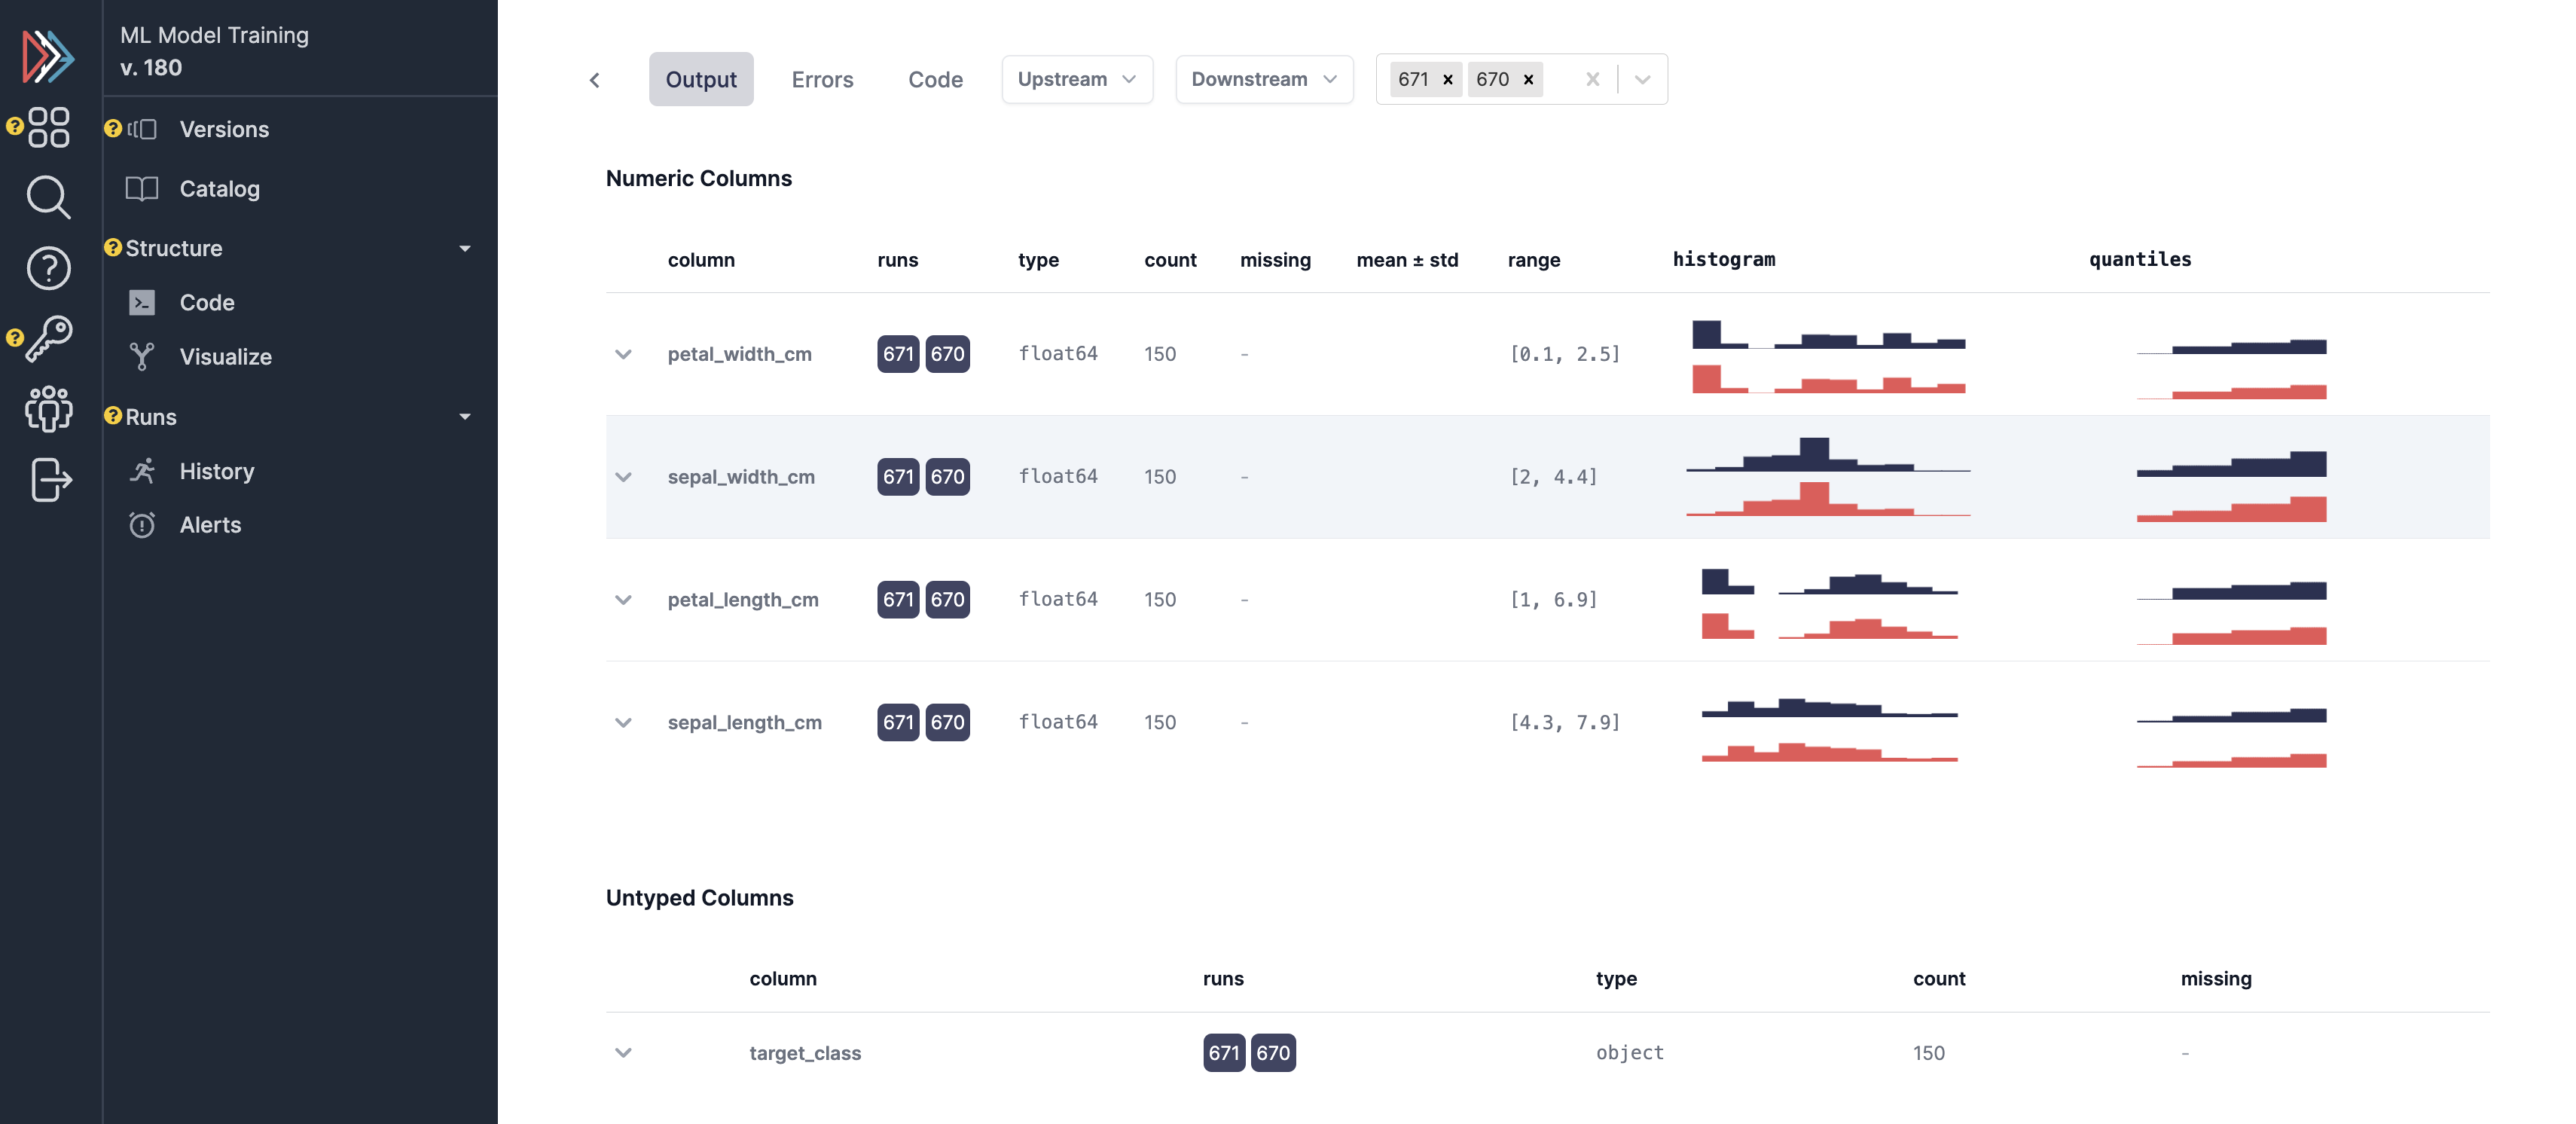2576x1124 pixels.
Task: Remove run 671 from the filter
Action: pos(1447,80)
